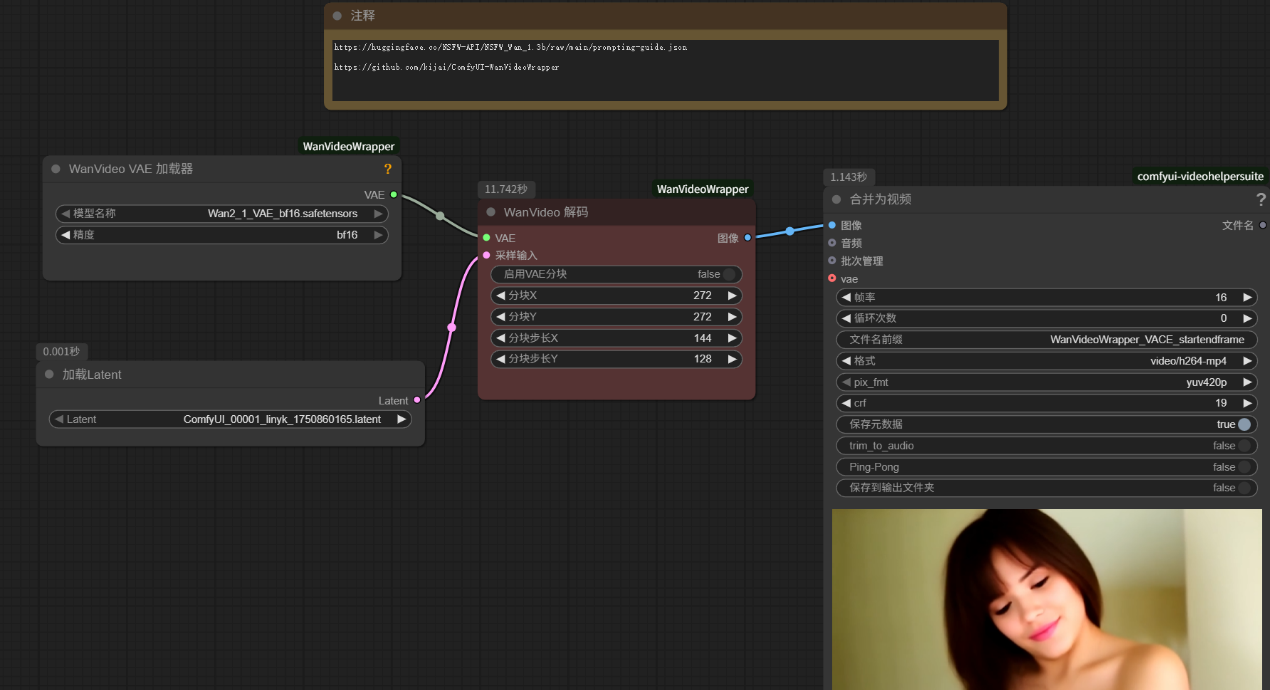Disable the 保存元数据 toggle
Viewport: 1270px width, 690px height.
click(x=1243, y=424)
